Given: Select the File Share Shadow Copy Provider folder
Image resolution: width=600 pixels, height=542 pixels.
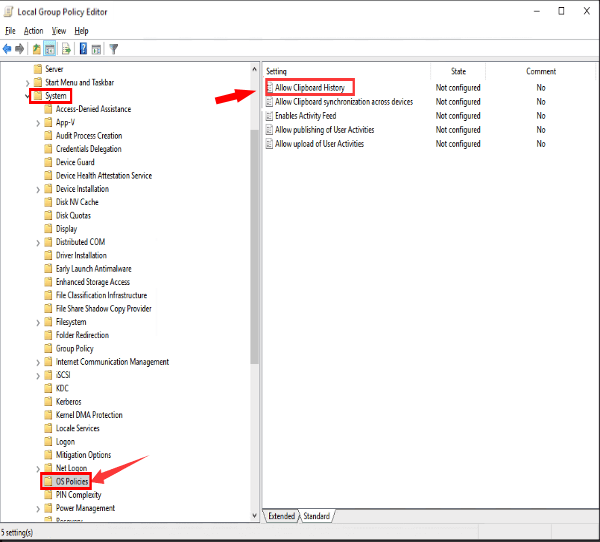Looking at the screenshot, I should tap(103, 309).
